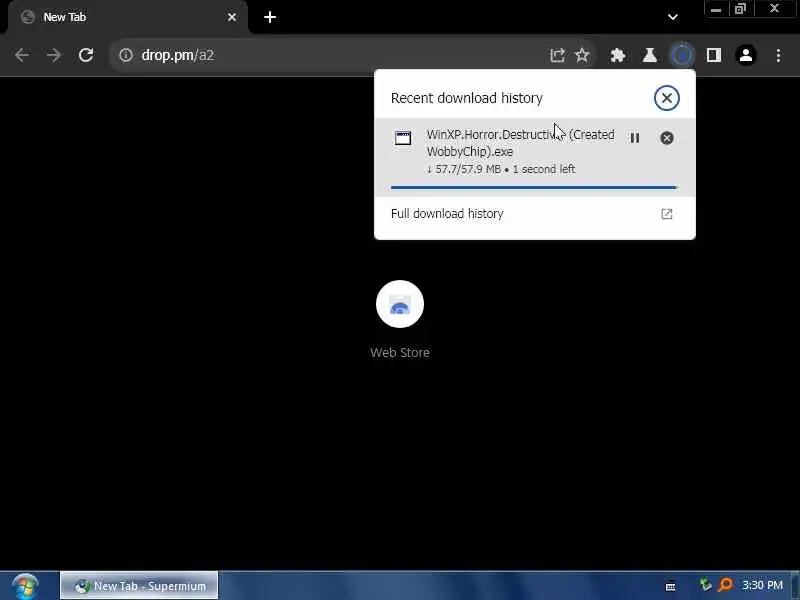Close the New Tab tab

pyautogui.click(x=232, y=17)
